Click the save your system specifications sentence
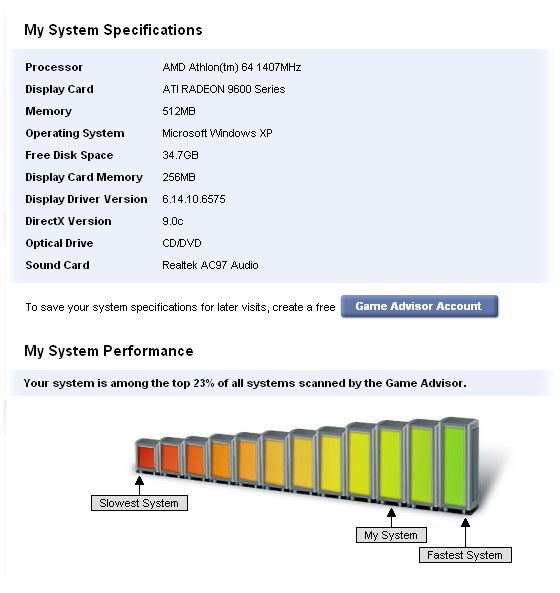The height and width of the screenshot is (593, 560). 180,307
